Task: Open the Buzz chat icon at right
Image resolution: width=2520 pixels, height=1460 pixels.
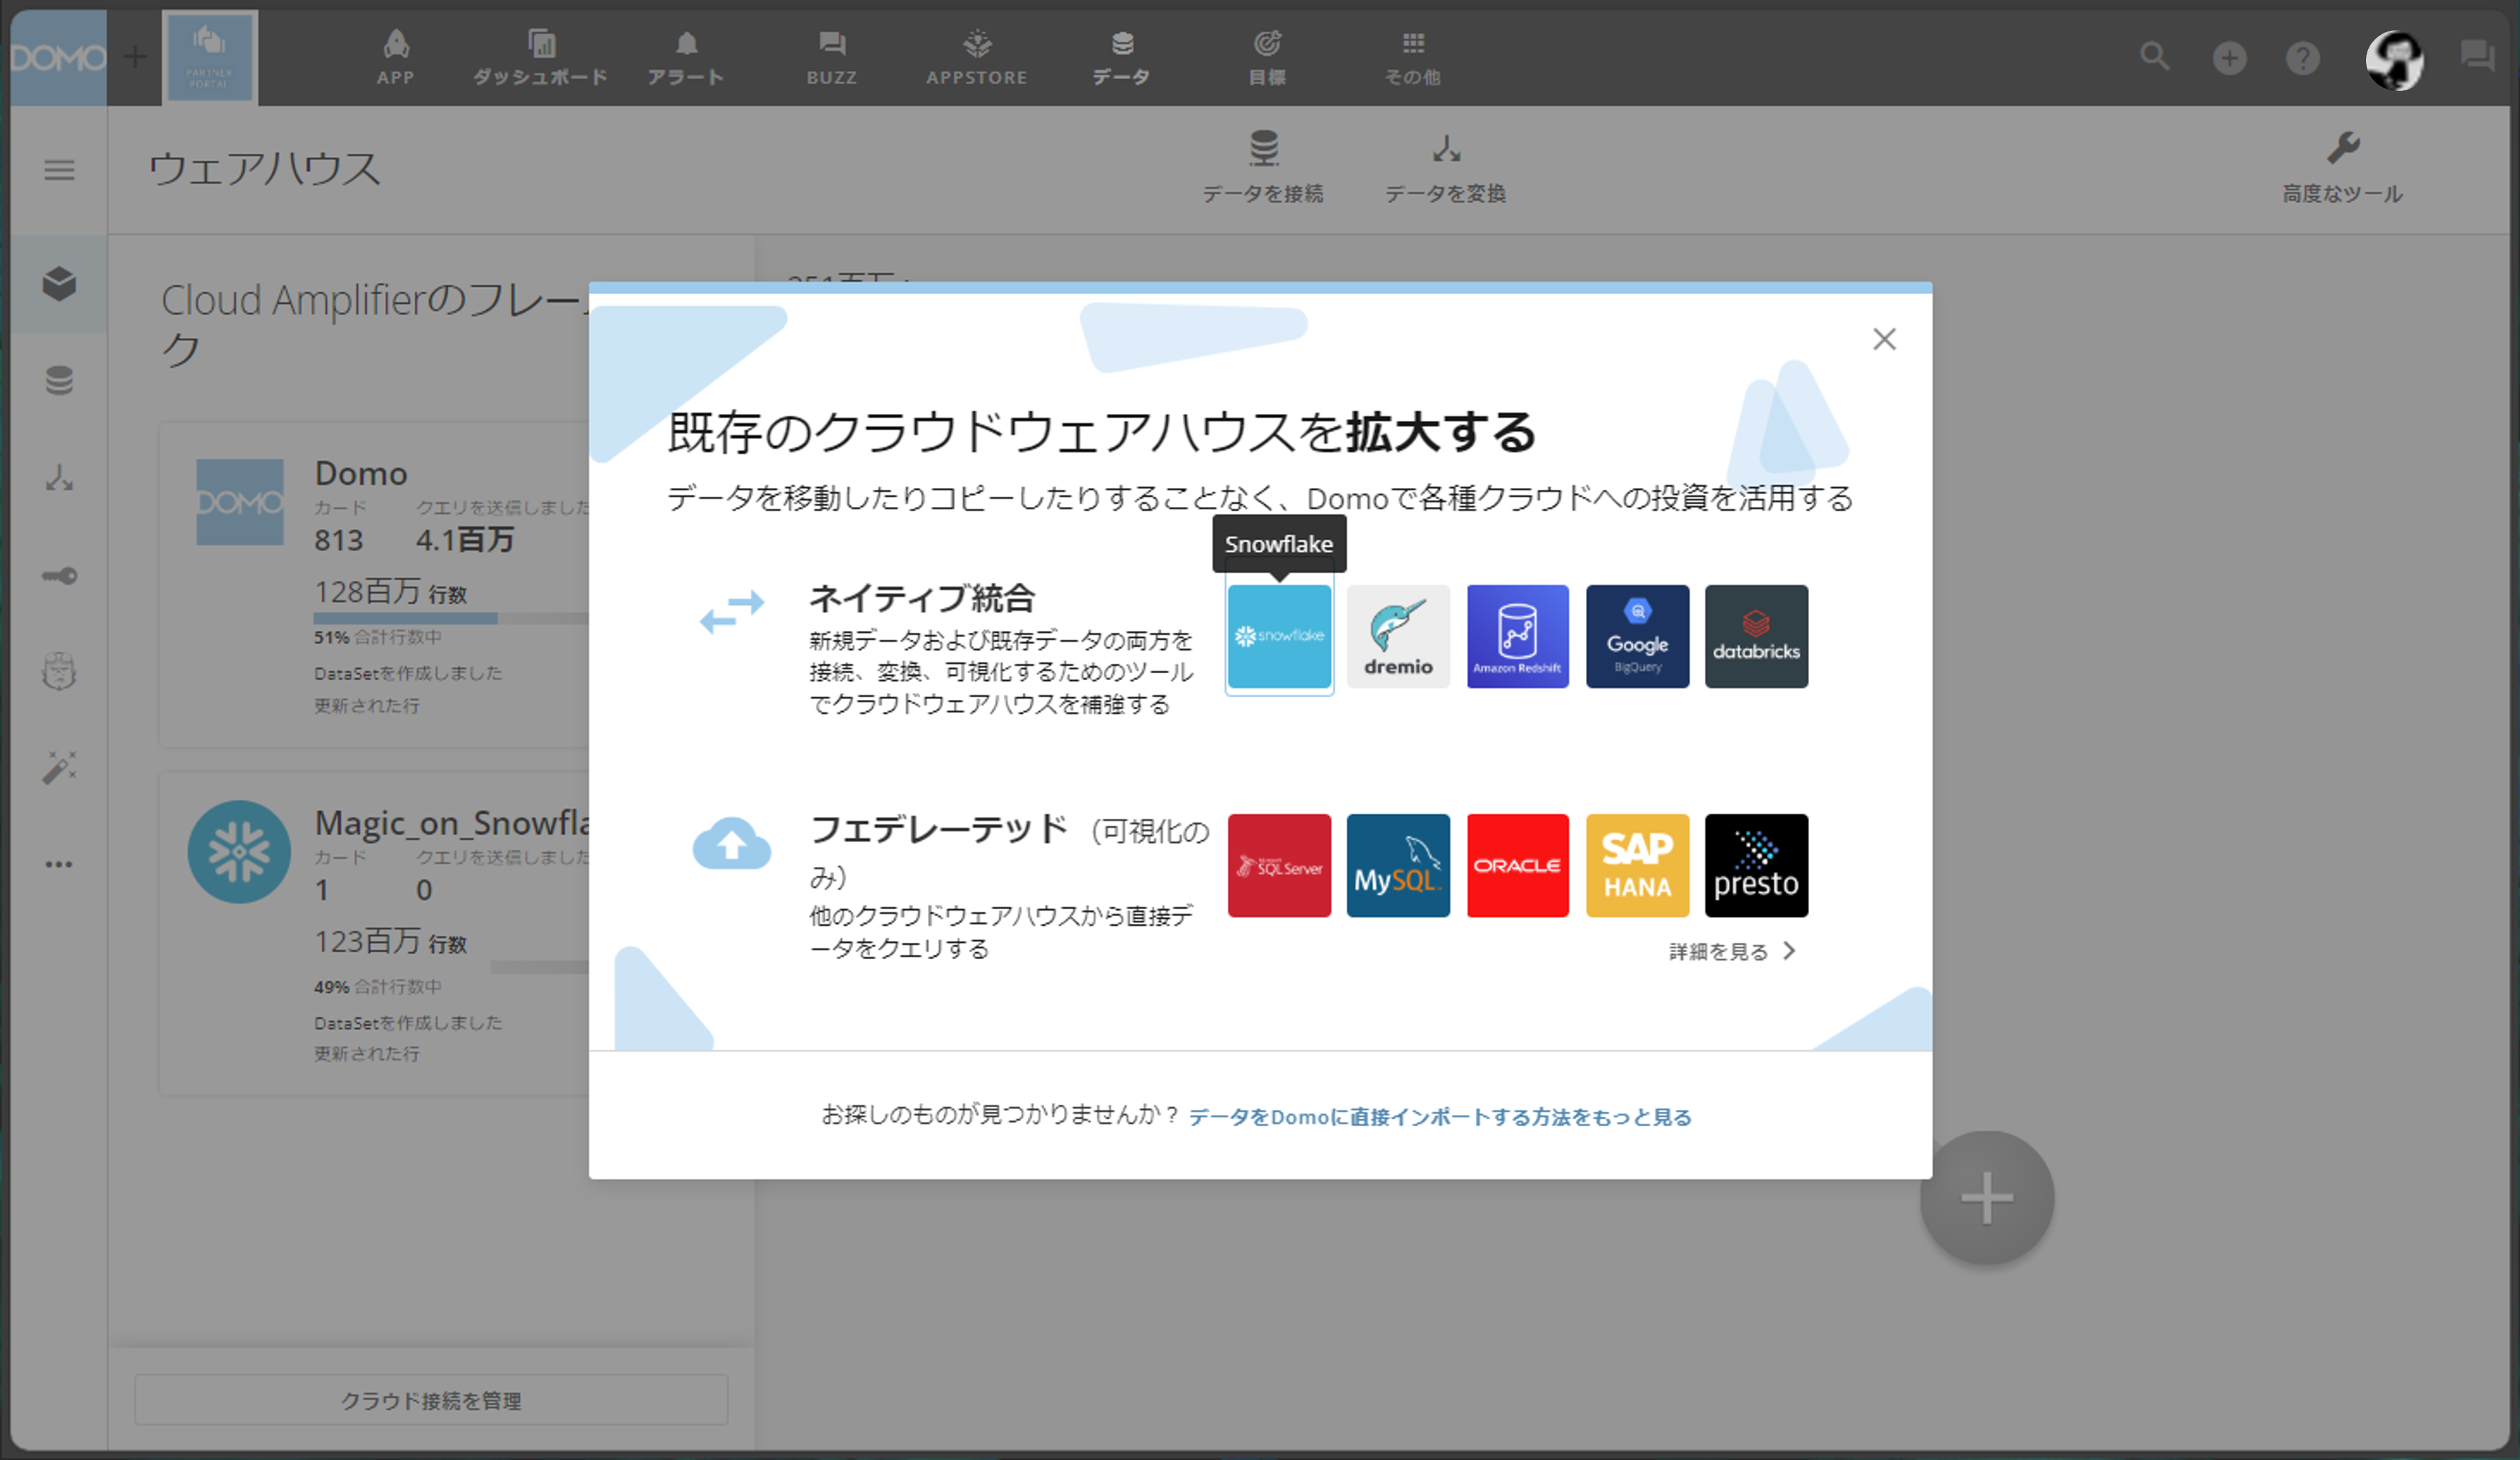Action: tap(2477, 56)
